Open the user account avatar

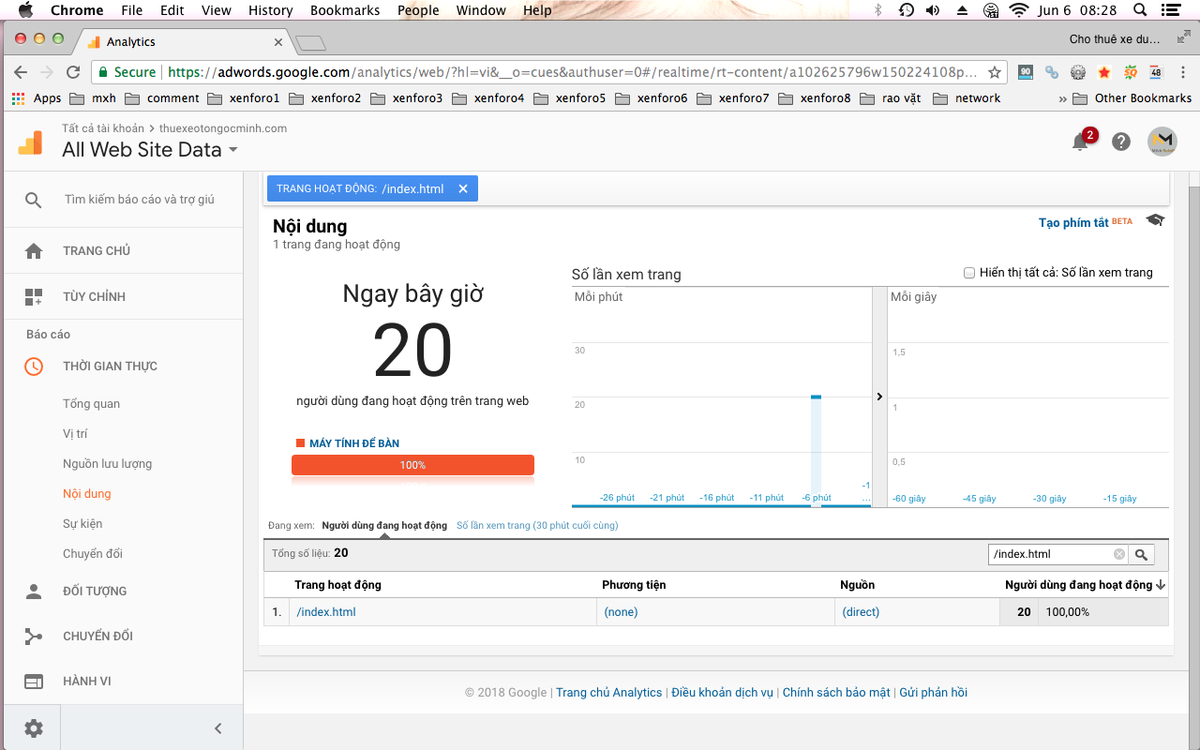[1162, 142]
